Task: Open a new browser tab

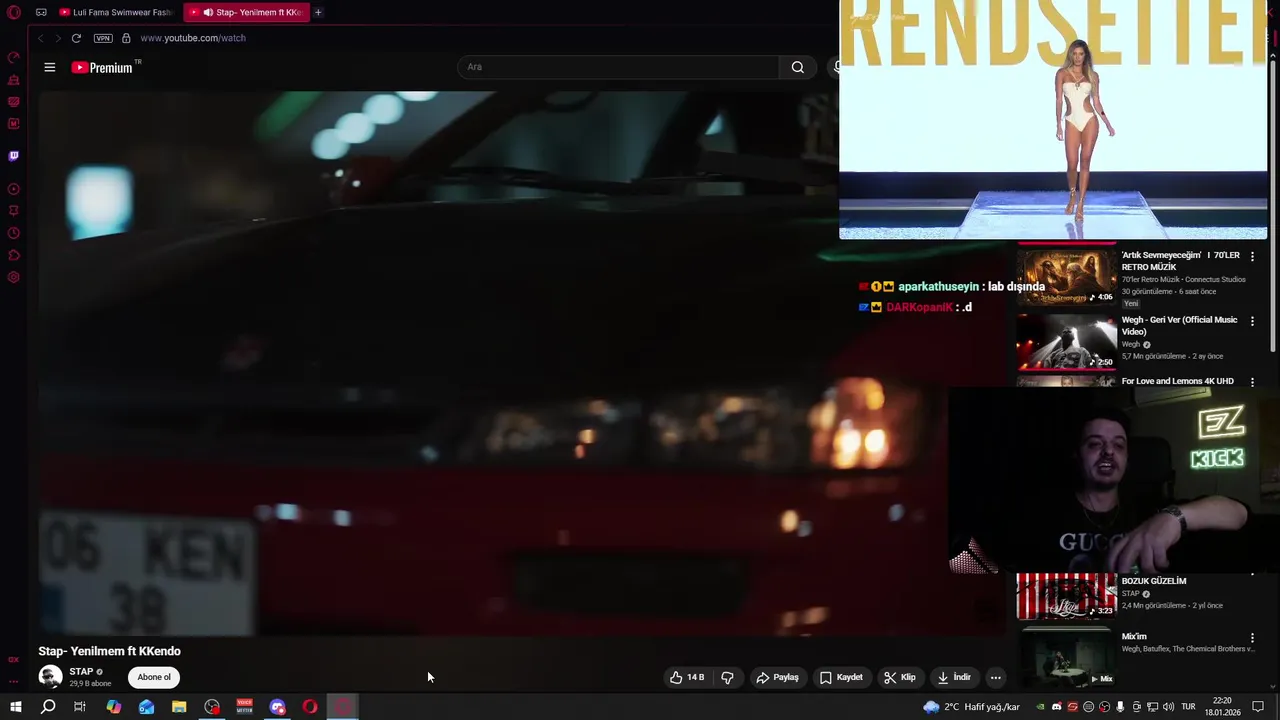Action: click(318, 12)
